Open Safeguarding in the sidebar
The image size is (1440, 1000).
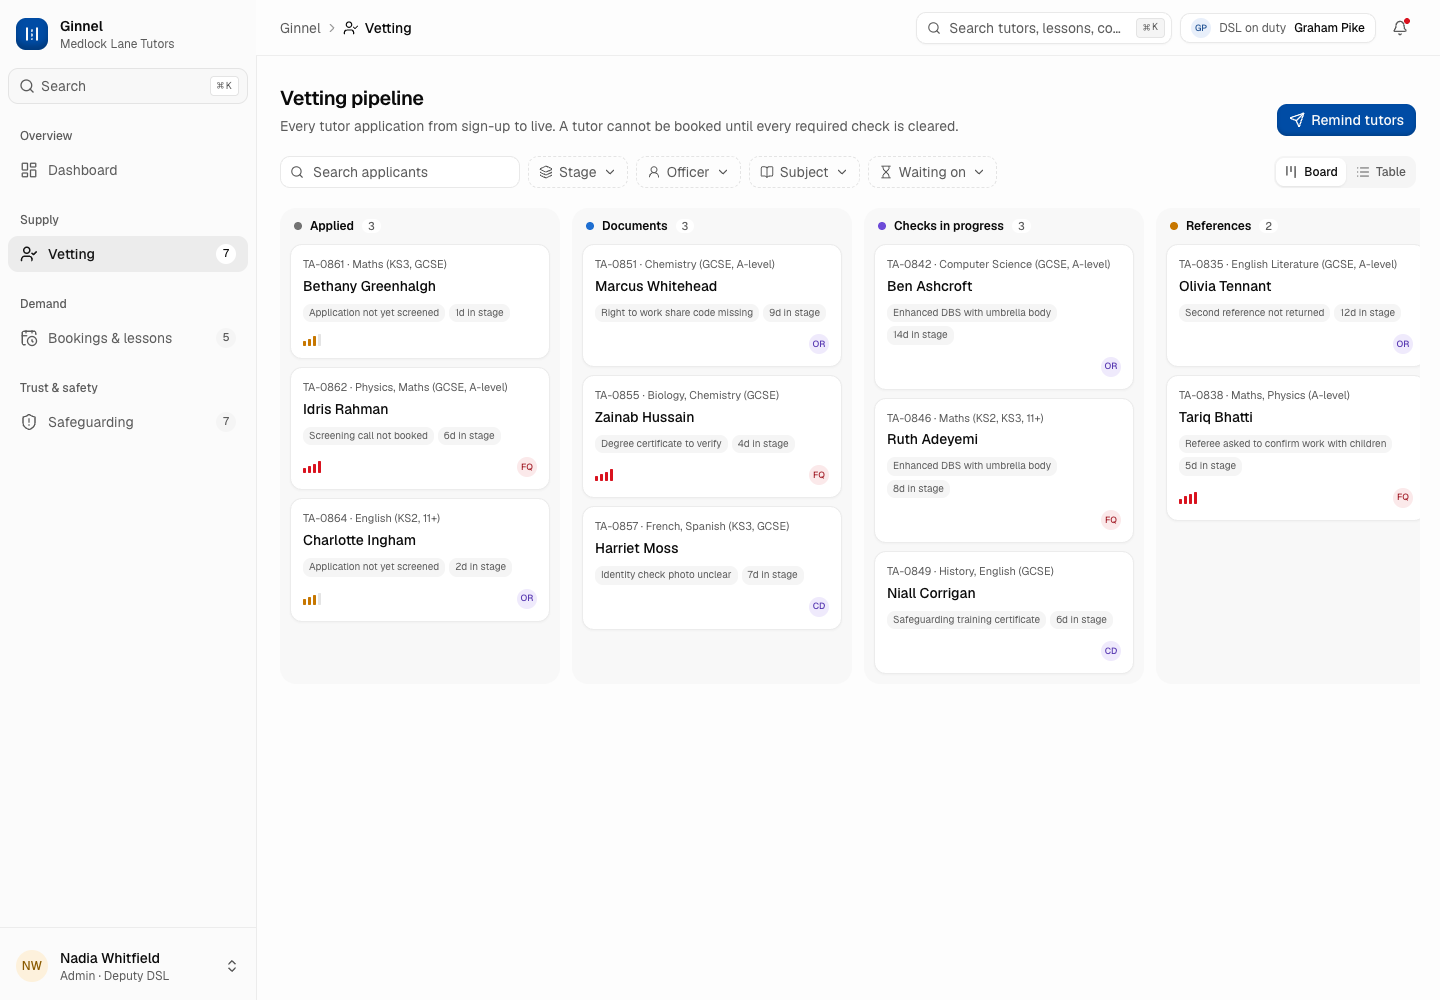click(128, 422)
